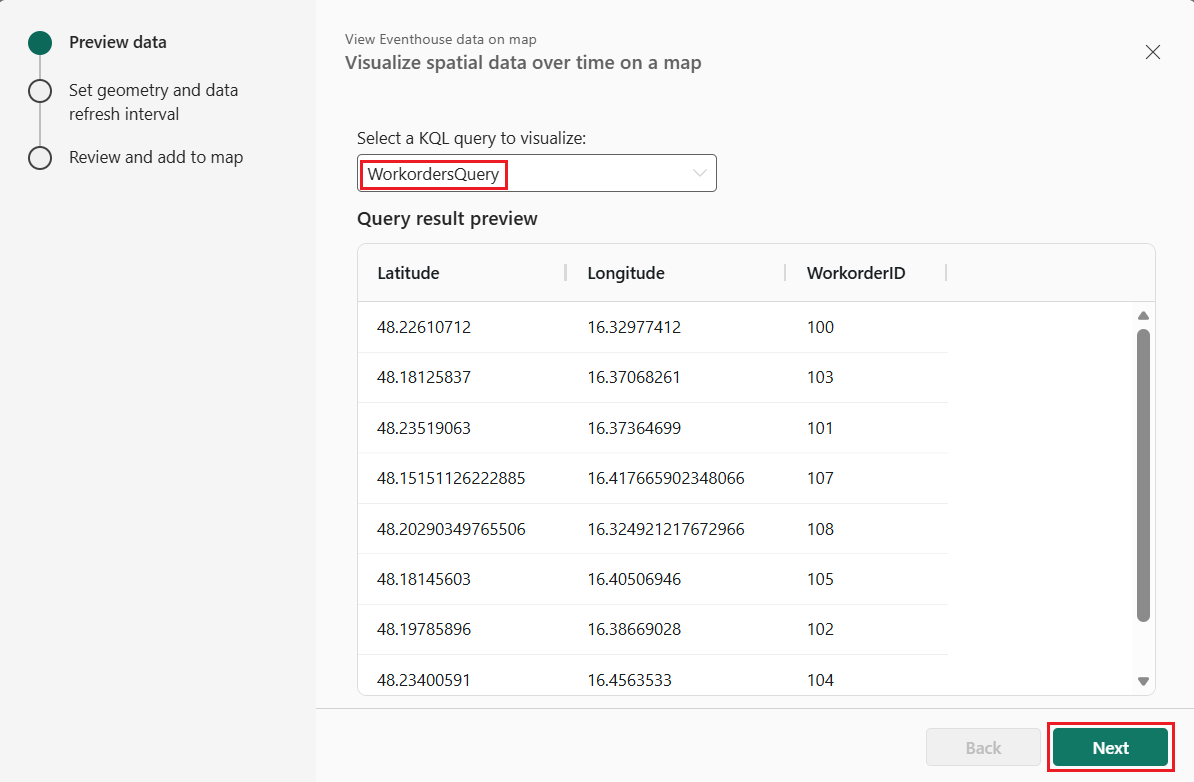
Task: Click the Back button
Action: pos(982,747)
